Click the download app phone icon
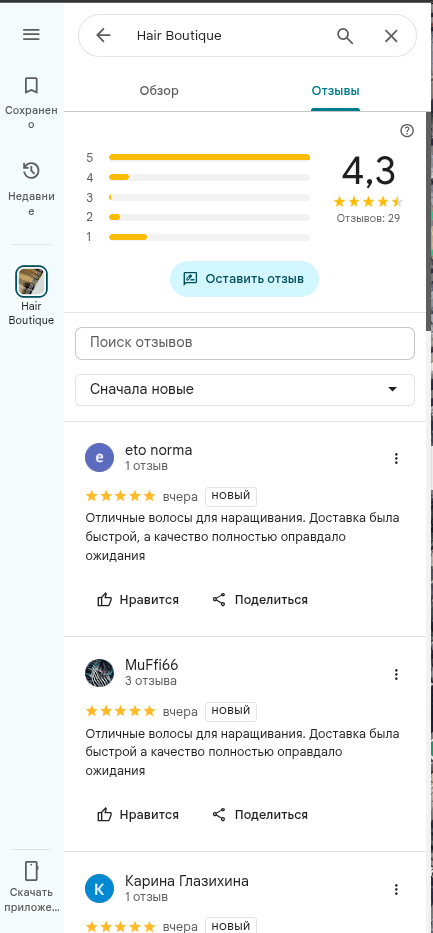Screen dimensions: 433x933 [31, 871]
